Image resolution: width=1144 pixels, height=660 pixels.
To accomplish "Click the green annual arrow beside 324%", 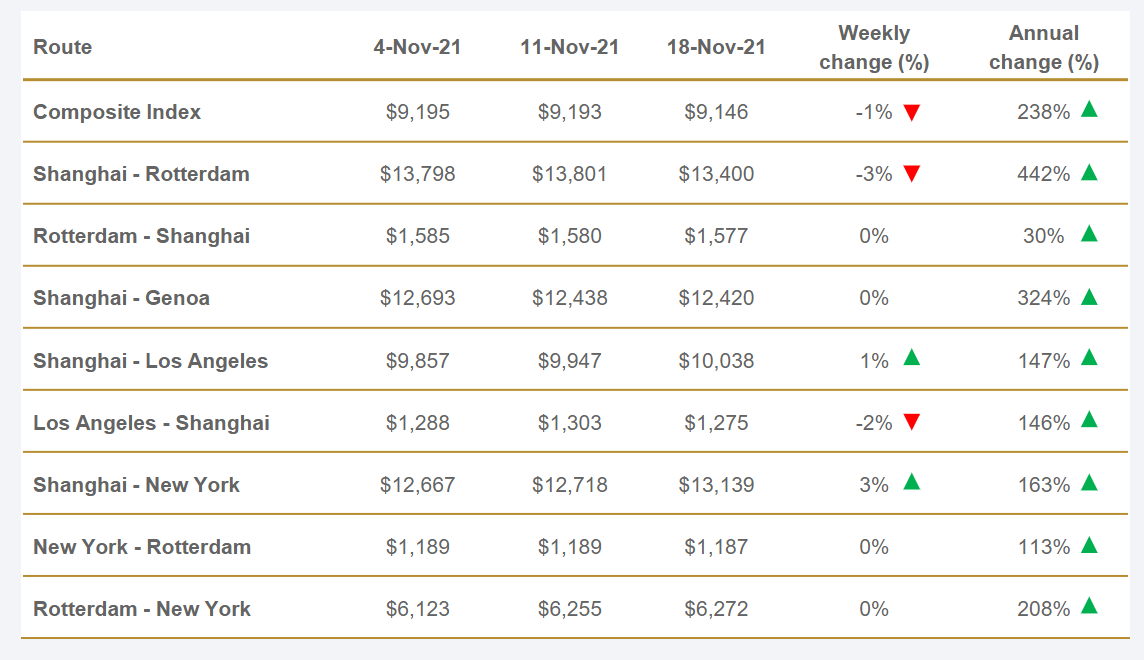I will (x=1089, y=296).
